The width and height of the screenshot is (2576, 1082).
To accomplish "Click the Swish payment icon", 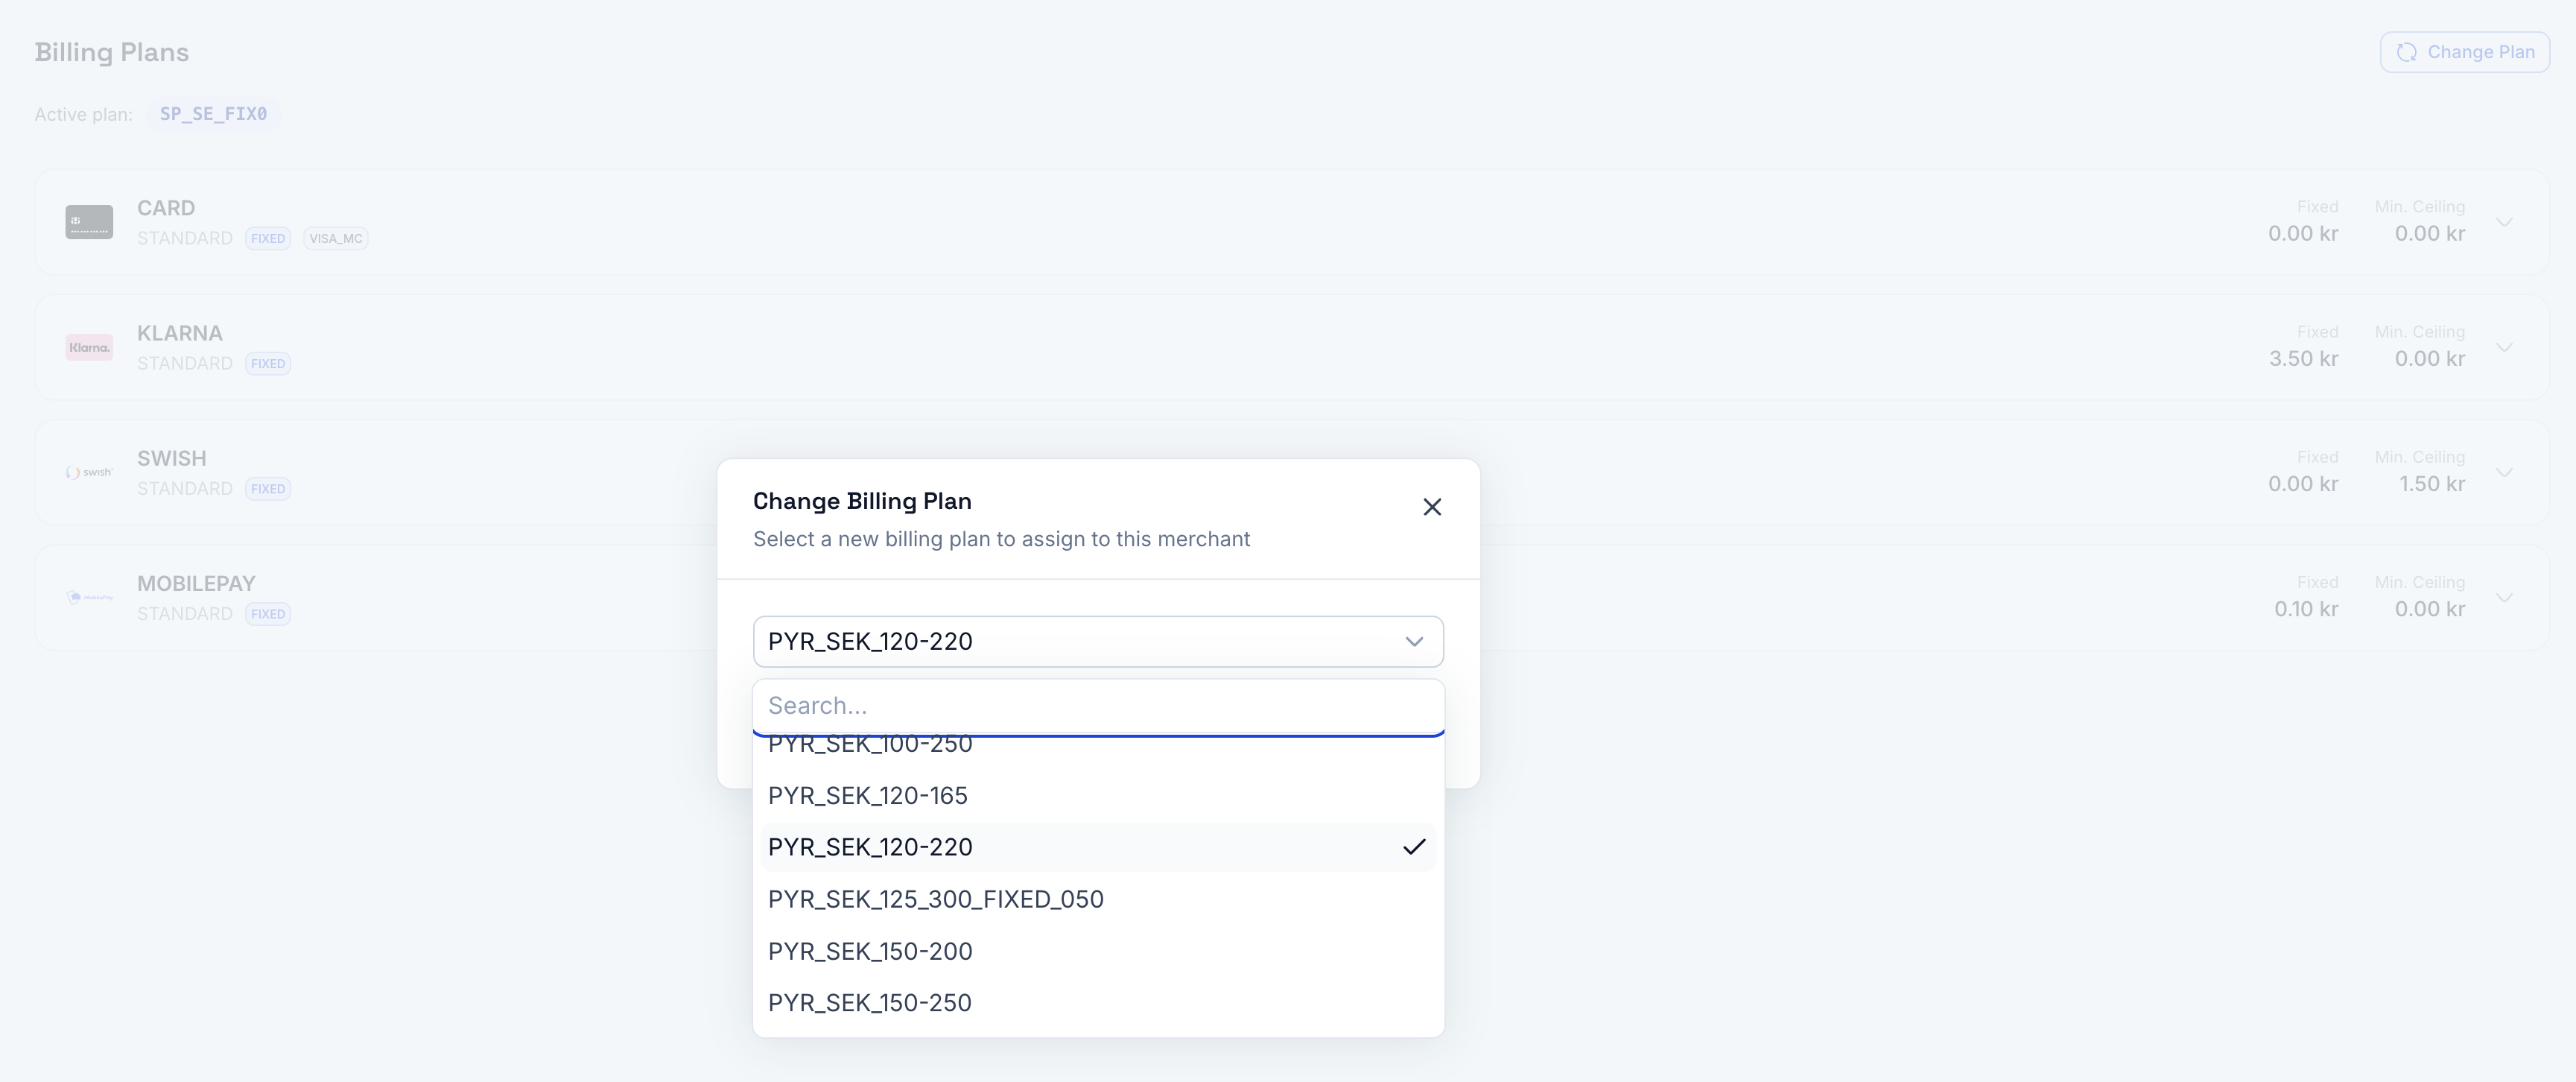I will [x=88, y=471].
